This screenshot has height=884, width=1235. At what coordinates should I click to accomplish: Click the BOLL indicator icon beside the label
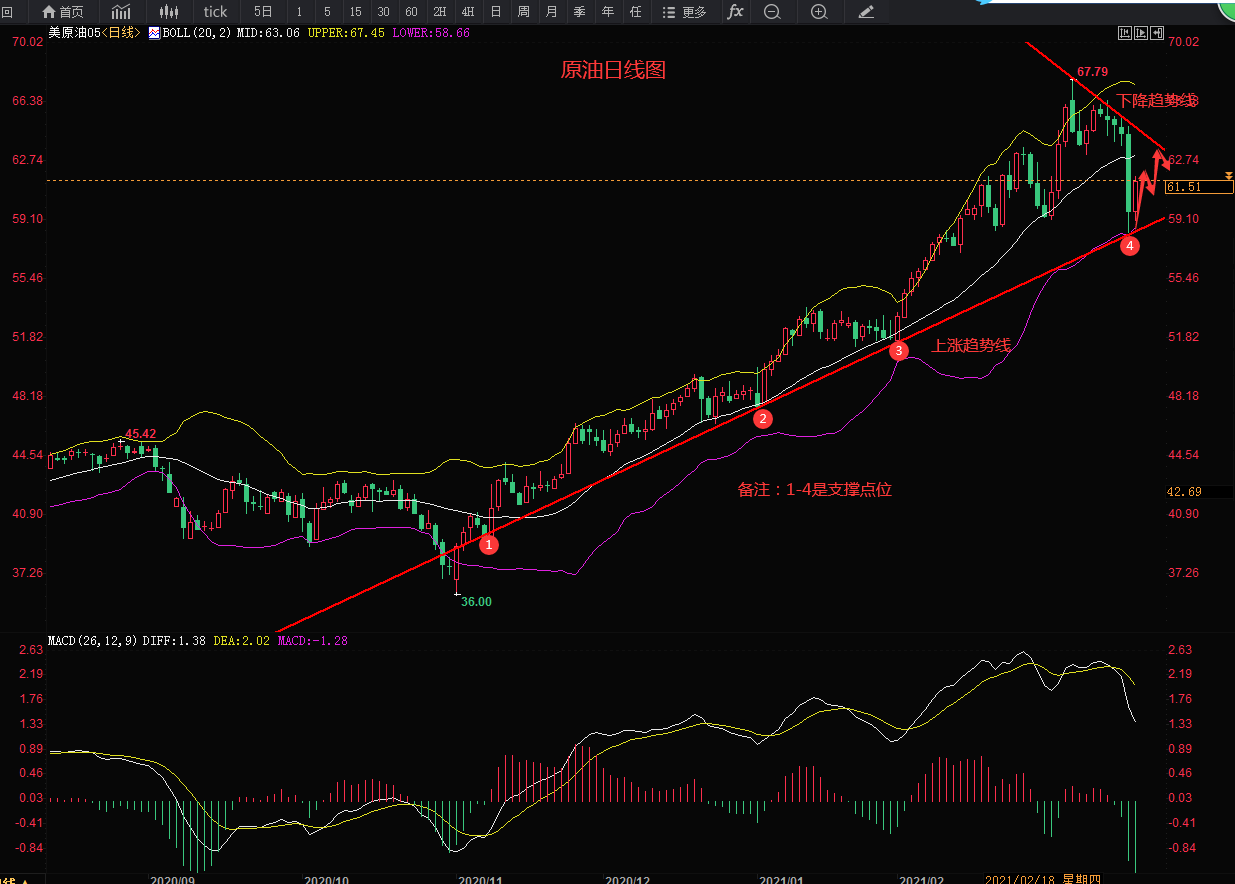click(154, 33)
